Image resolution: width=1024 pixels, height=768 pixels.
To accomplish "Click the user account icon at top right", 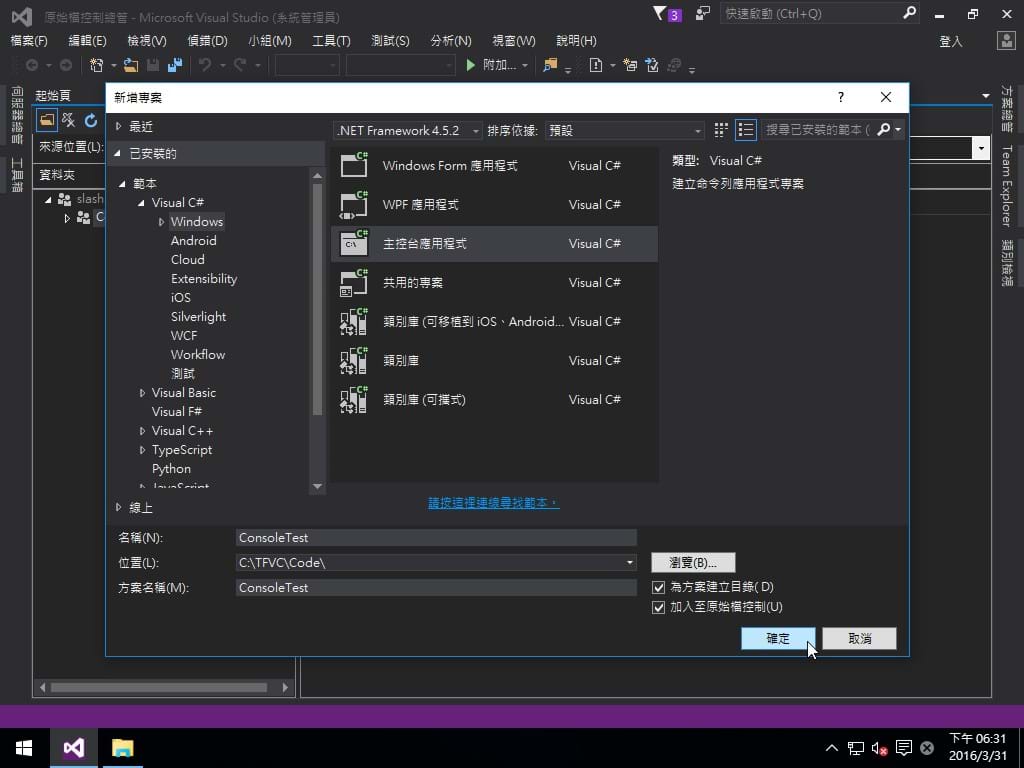I will [1006, 40].
